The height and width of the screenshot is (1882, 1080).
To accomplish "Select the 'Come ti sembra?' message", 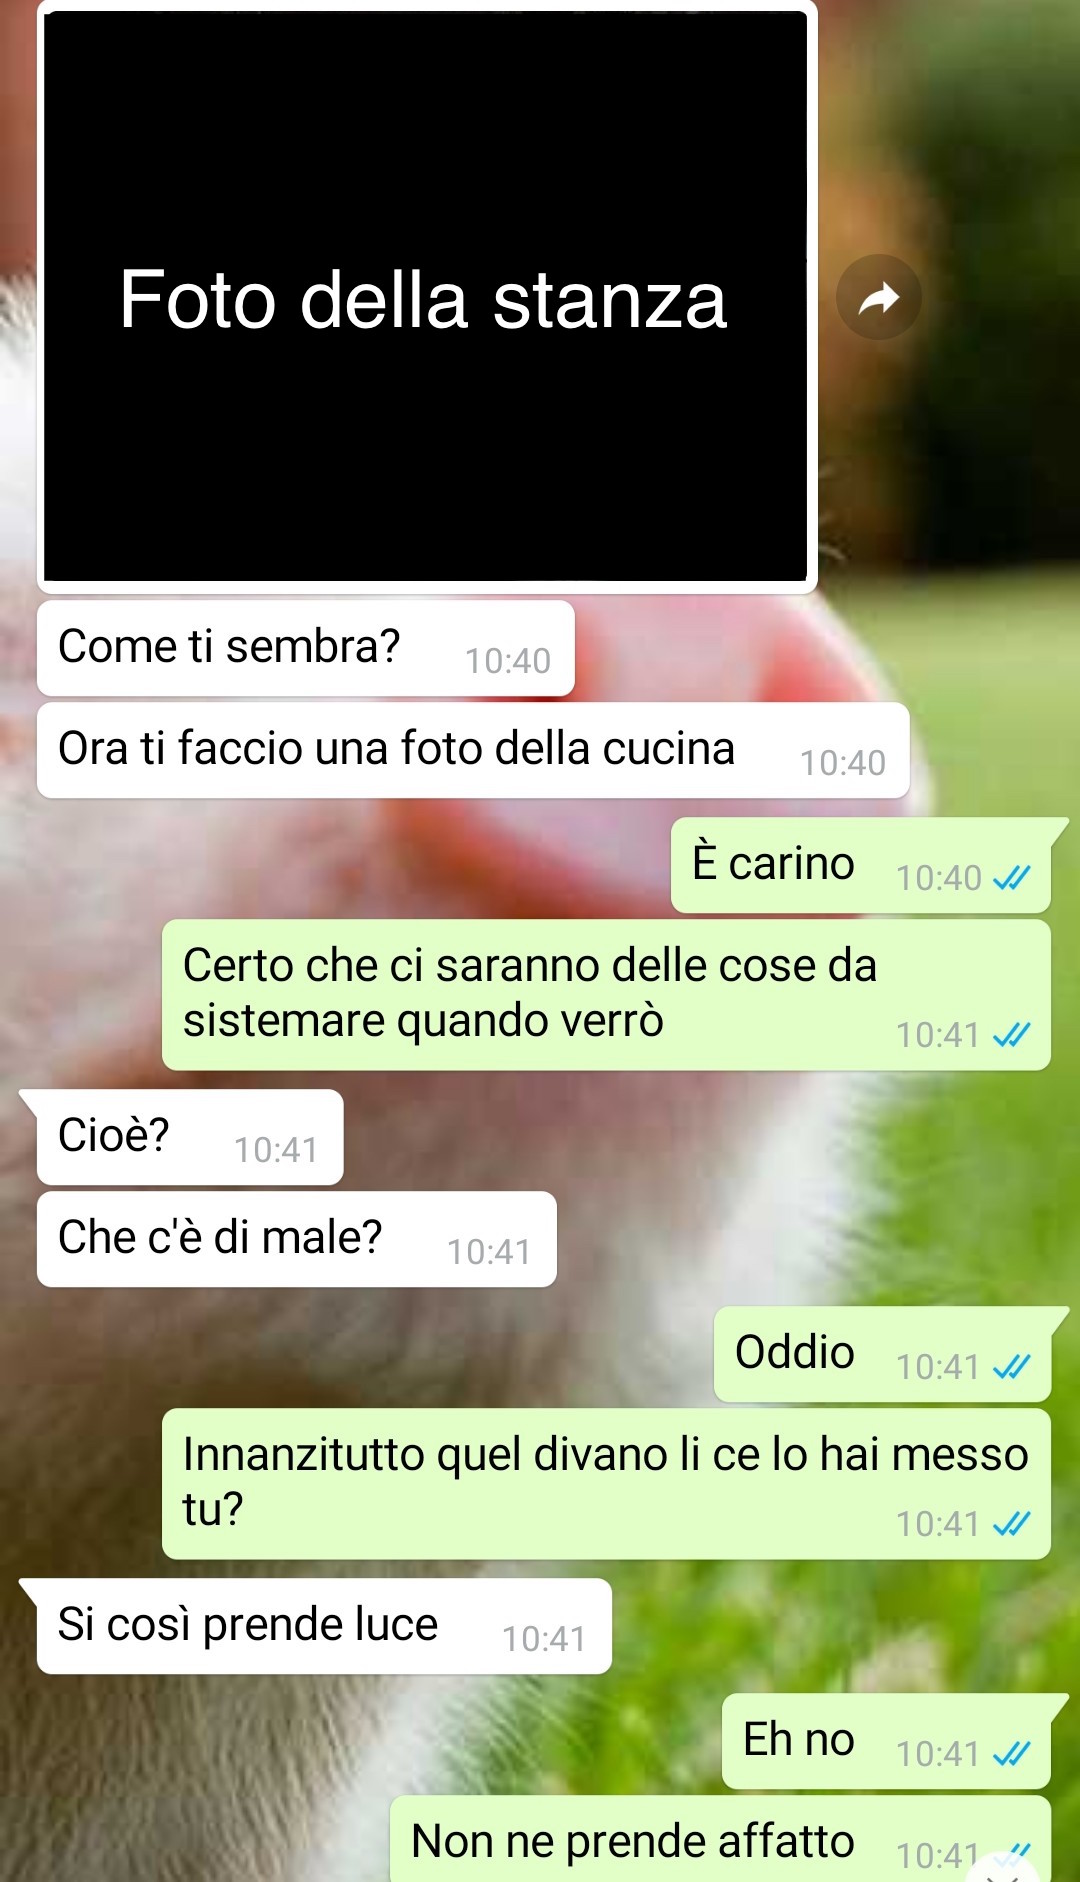I will (x=306, y=648).
